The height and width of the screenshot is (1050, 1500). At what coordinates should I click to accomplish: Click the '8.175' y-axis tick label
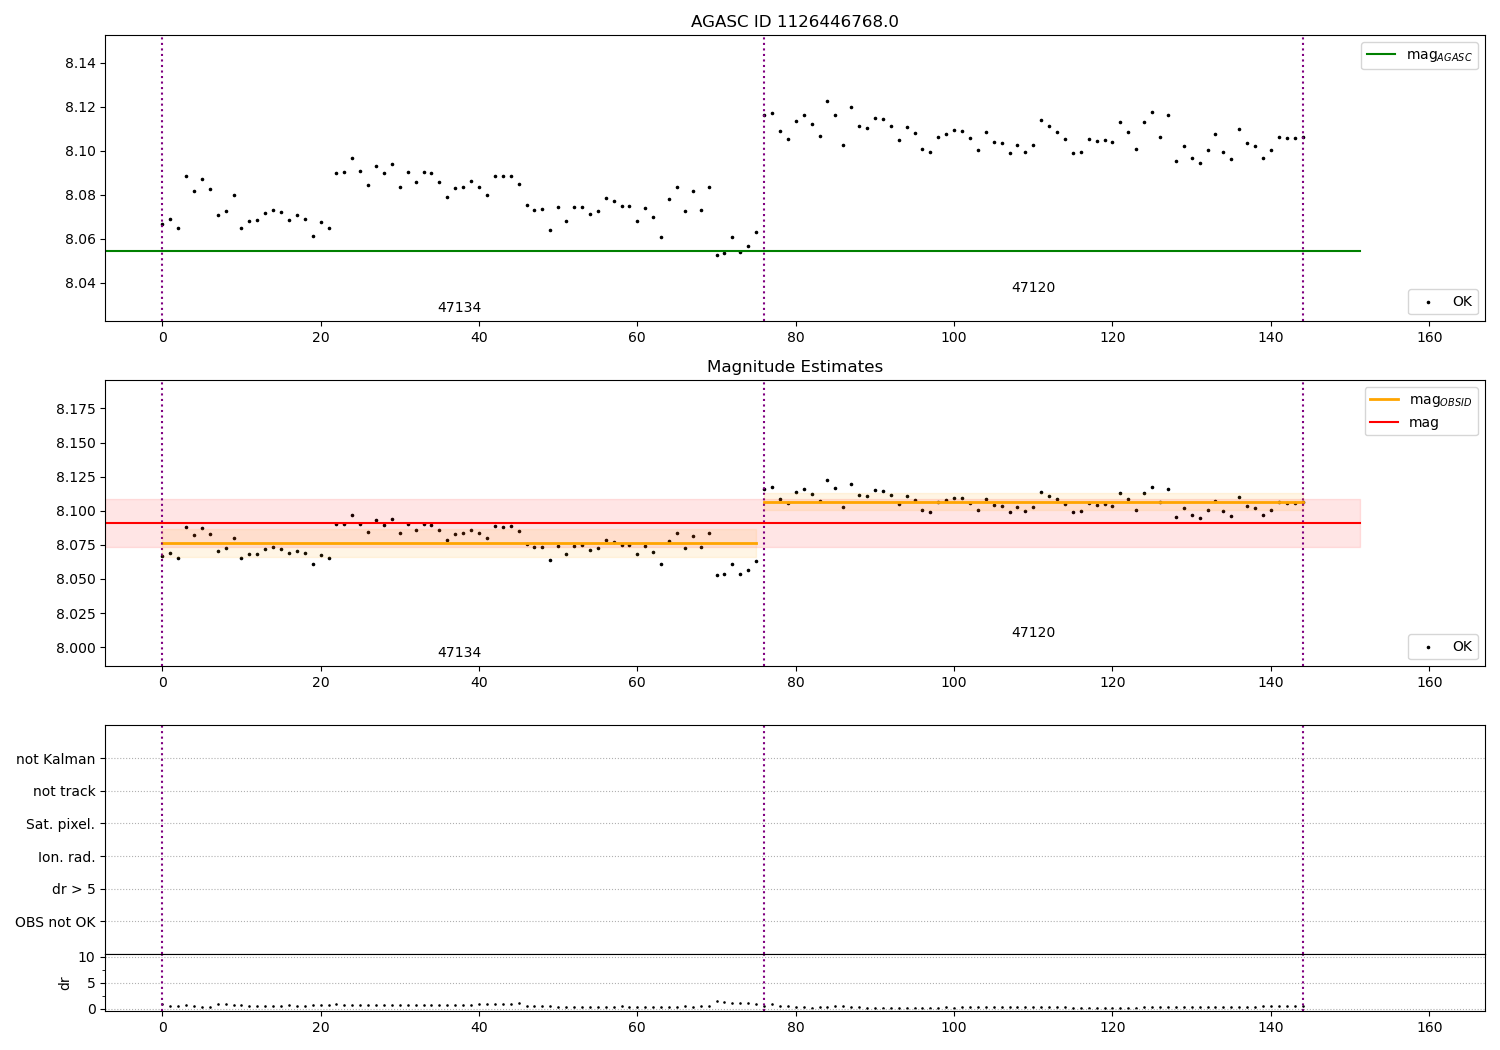click(x=77, y=409)
